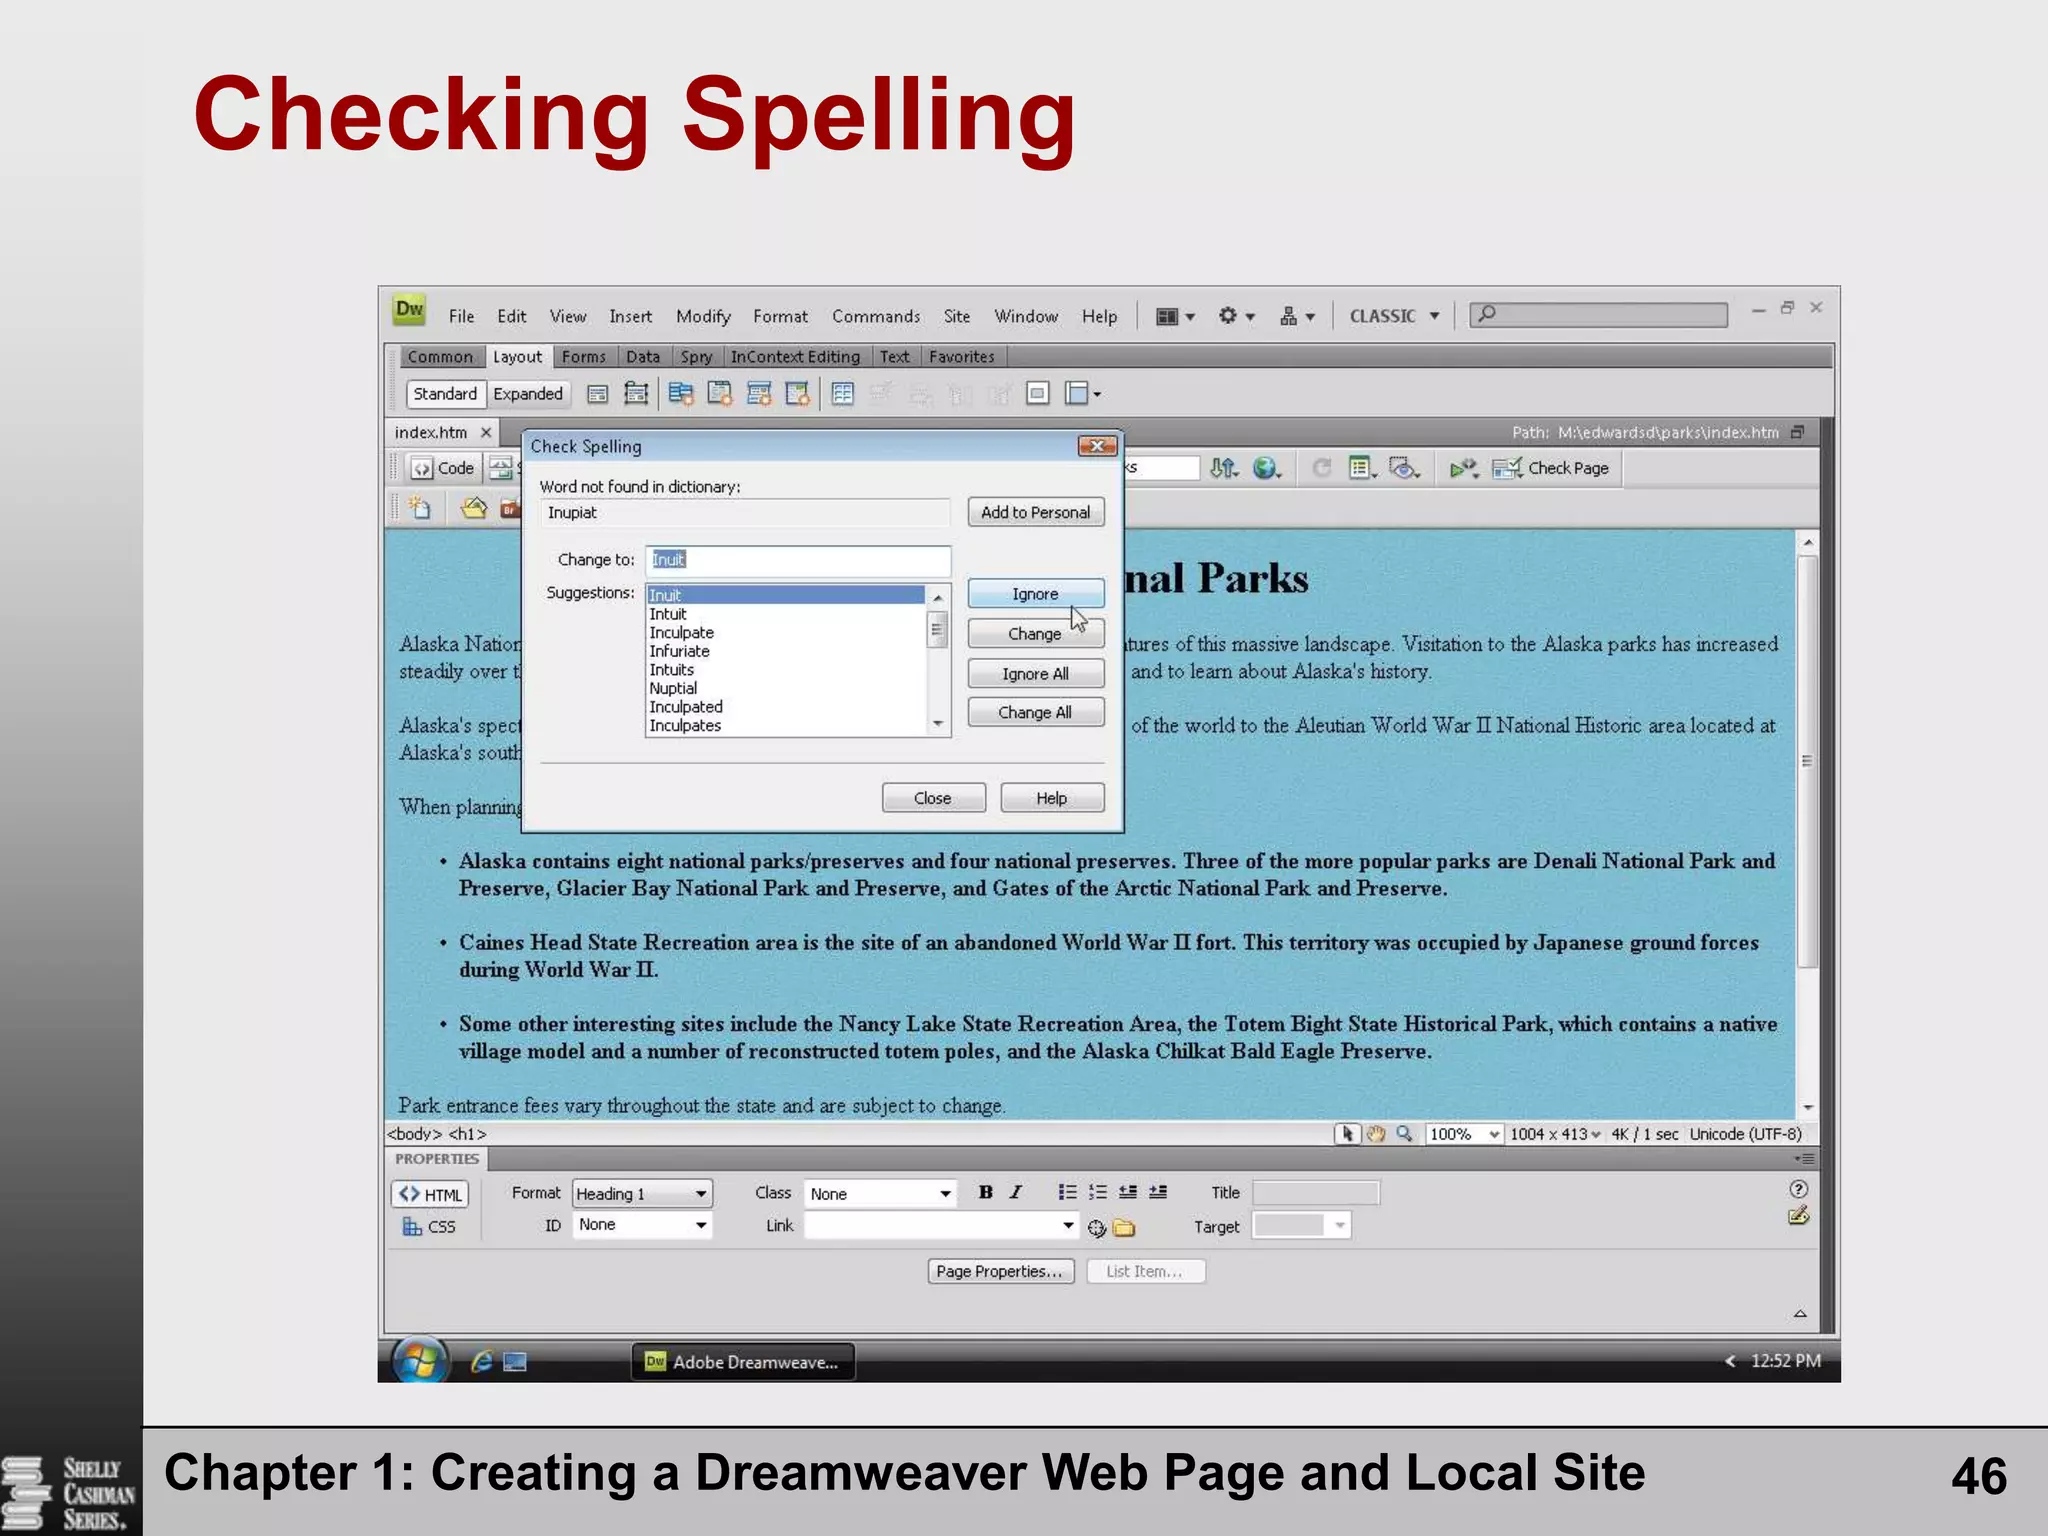Viewport: 2048px width, 1536px height.
Task: Click the View Options icon
Action: (1362, 468)
